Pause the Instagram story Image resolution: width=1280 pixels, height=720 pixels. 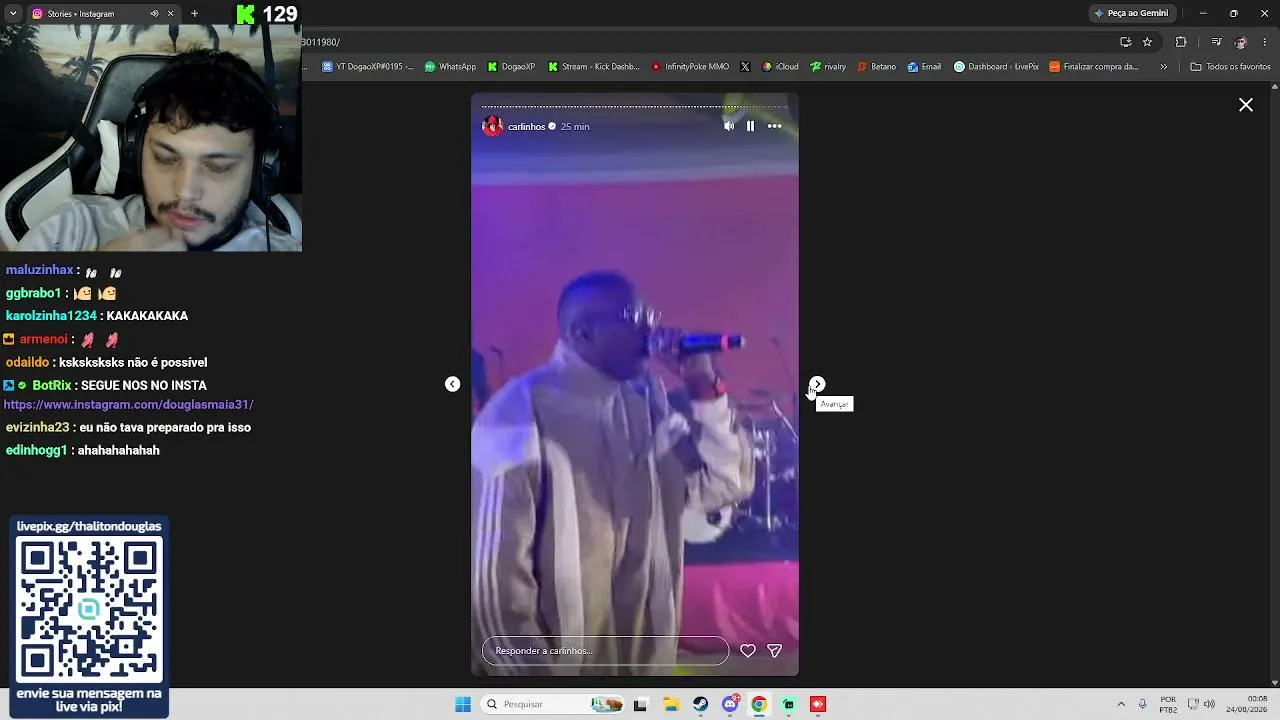tap(750, 126)
